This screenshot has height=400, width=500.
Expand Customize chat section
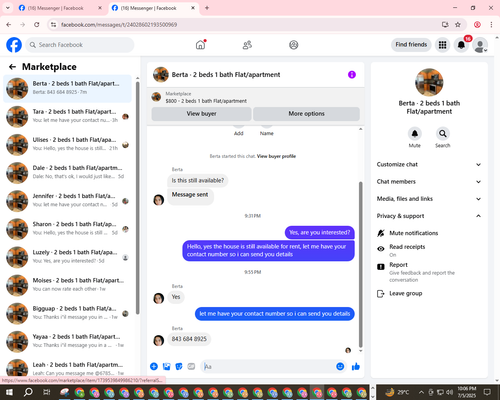(x=429, y=164)
